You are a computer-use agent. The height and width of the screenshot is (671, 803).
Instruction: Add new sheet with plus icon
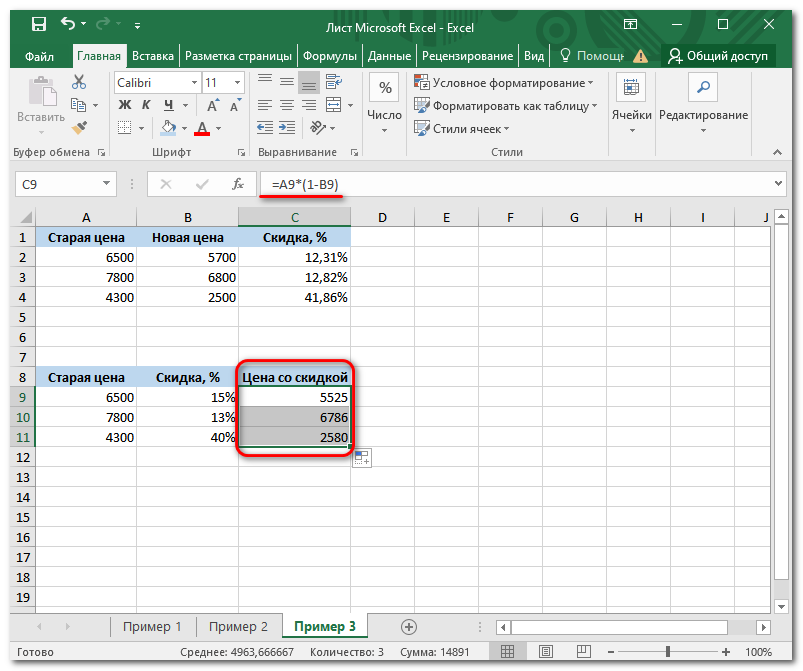point(408,627)
